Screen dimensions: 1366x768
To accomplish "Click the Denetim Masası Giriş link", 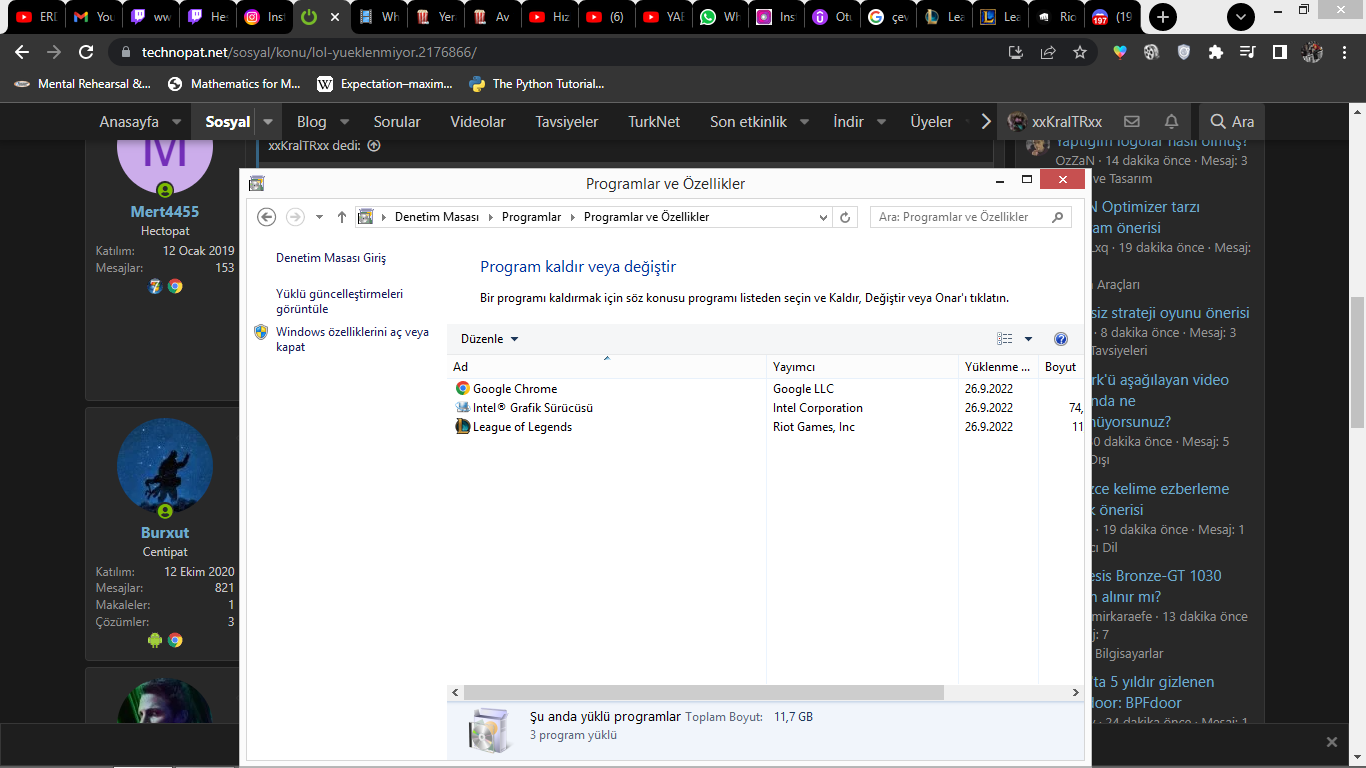I will (331, 258).
